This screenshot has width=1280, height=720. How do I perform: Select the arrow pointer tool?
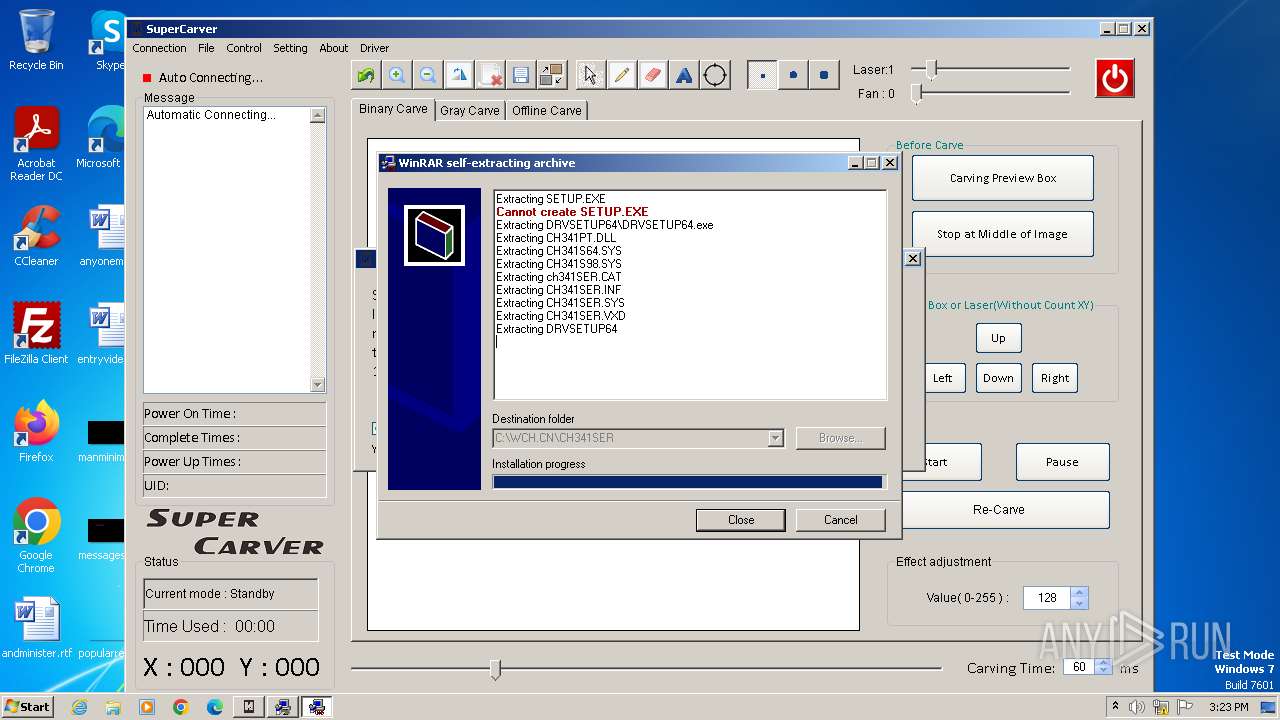click(x=590, y=75)
